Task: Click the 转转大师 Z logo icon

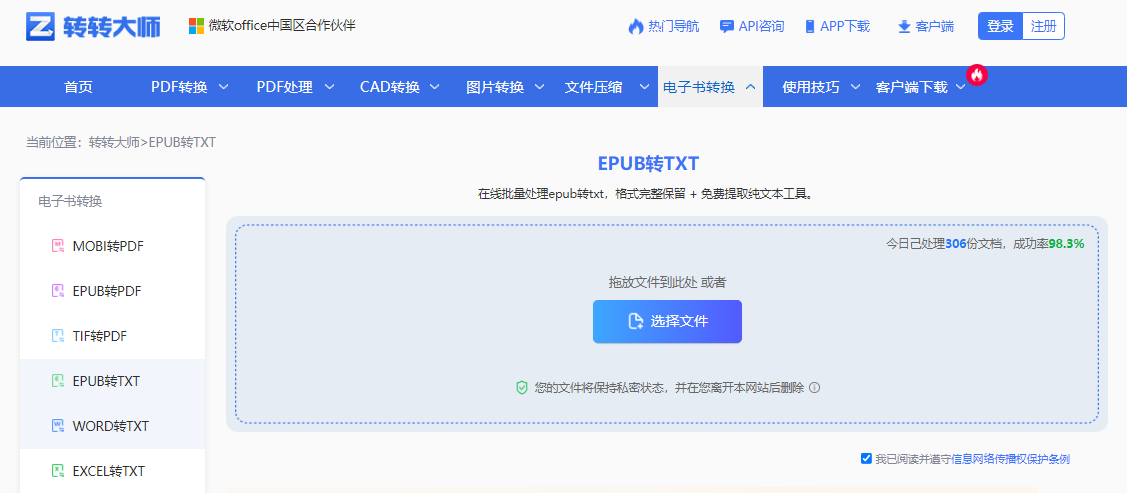Action: coord(41,26)
